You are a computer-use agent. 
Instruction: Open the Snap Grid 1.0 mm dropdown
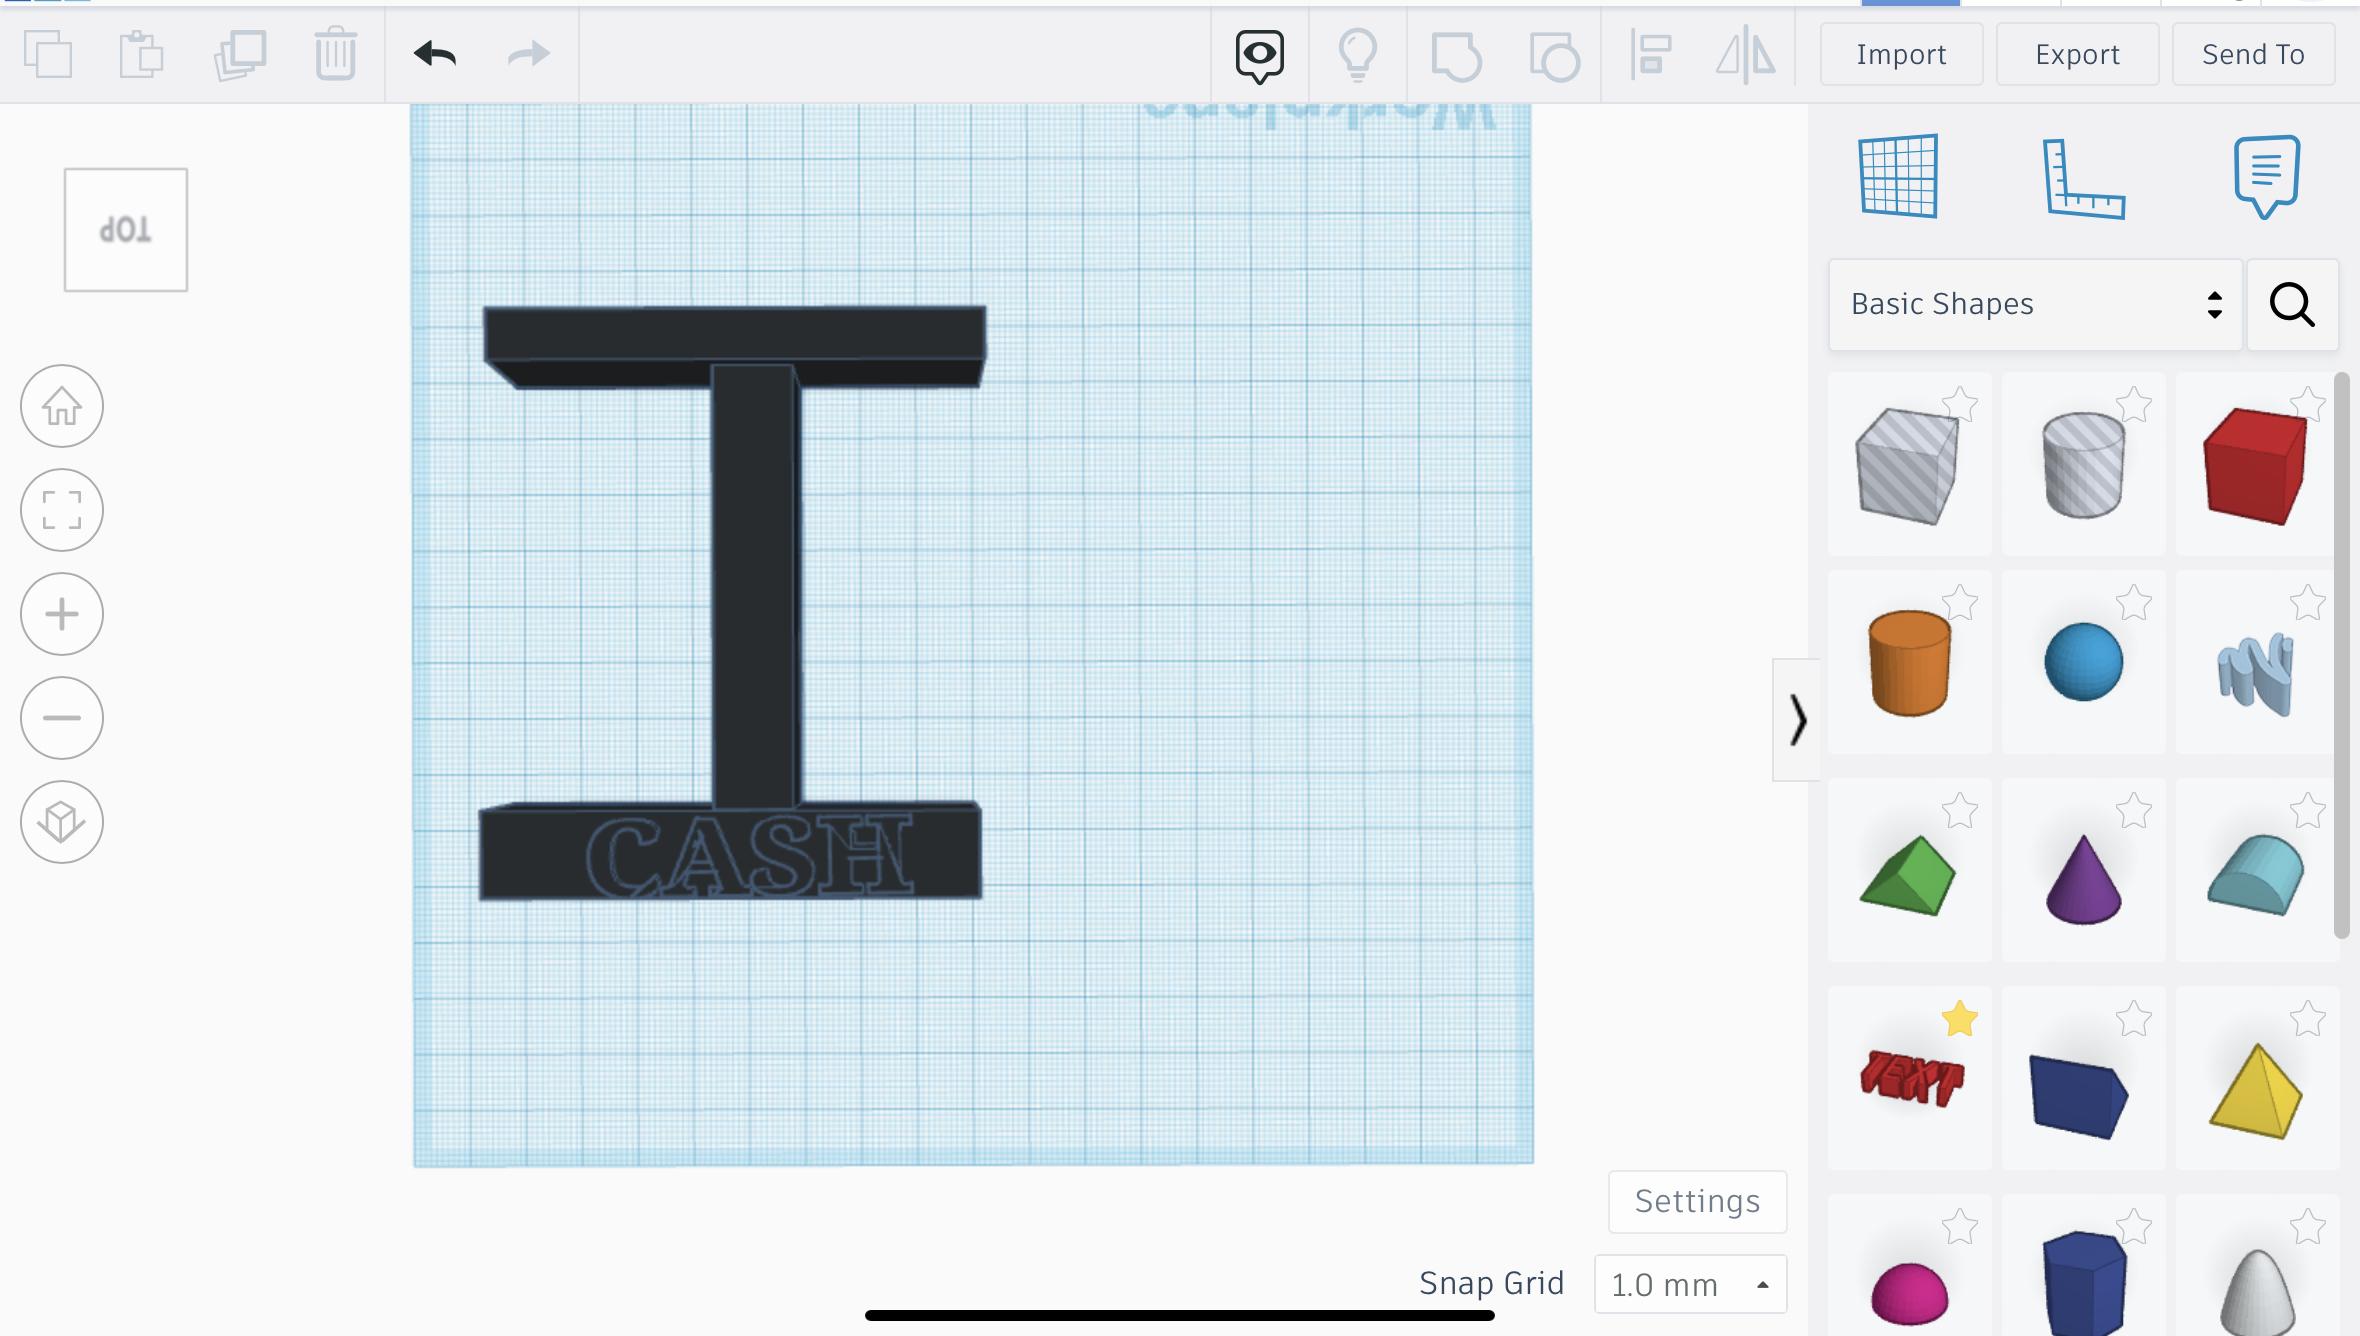coord(1690,1284)
